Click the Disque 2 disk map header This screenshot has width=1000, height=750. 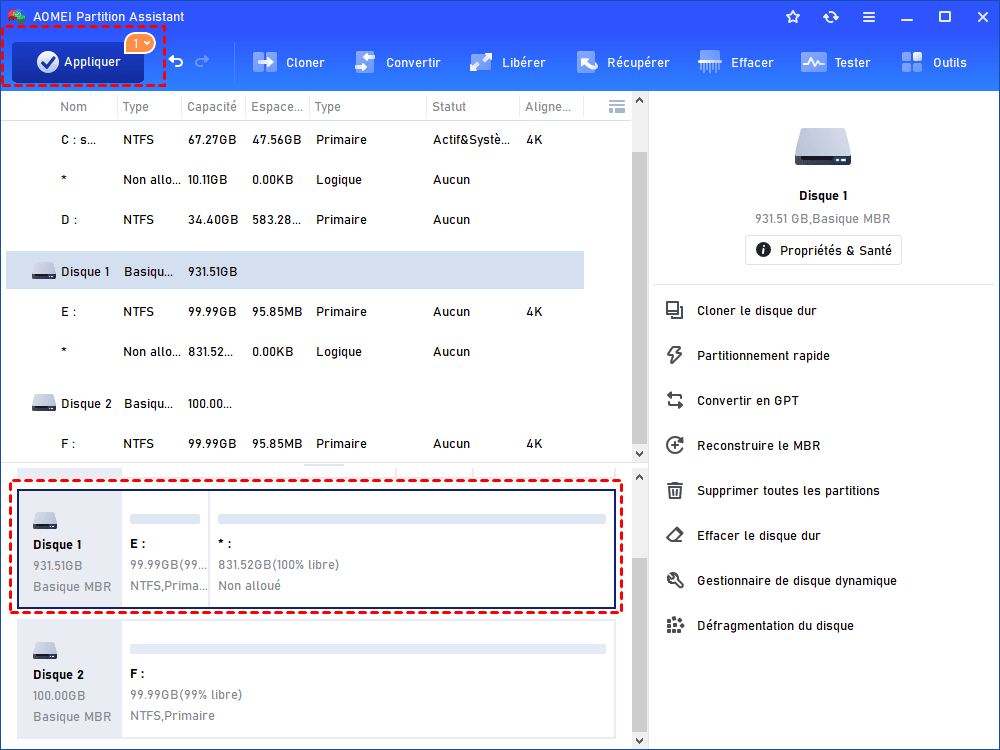[x=70, y=679]
